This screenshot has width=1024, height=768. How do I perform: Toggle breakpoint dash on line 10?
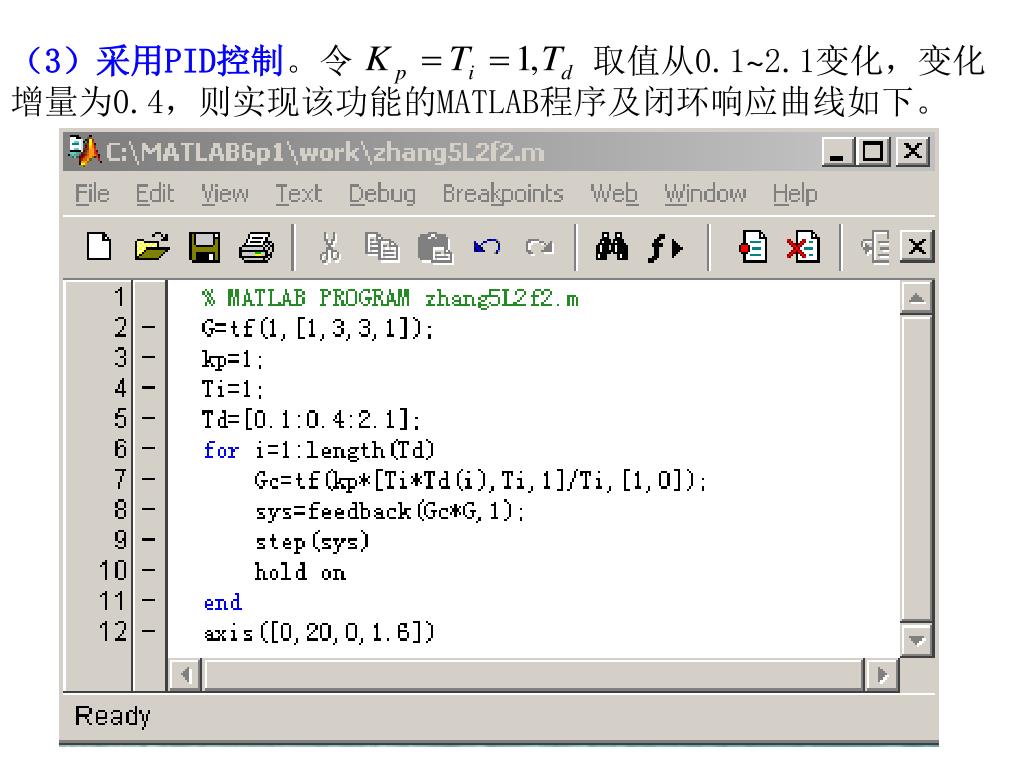click(149, 570)
